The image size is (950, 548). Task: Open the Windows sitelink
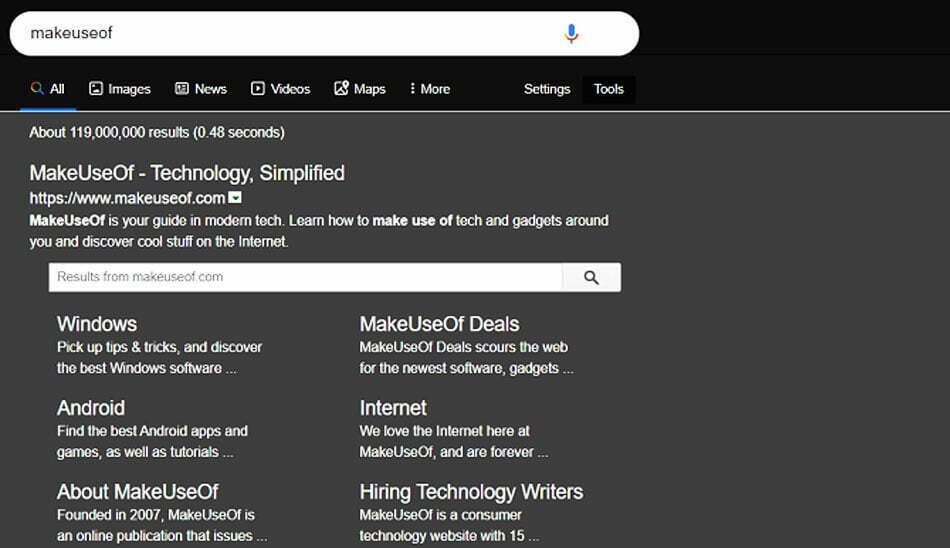97,324
